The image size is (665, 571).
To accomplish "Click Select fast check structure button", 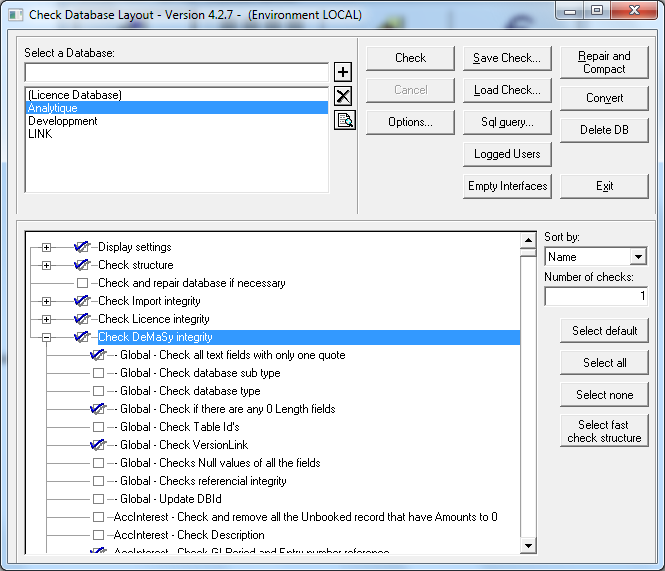I will pos(604,431).
